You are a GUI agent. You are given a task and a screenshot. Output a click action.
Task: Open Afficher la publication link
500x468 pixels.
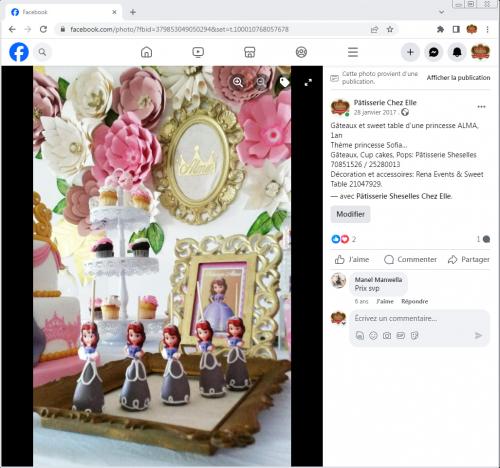pos(458,77)
